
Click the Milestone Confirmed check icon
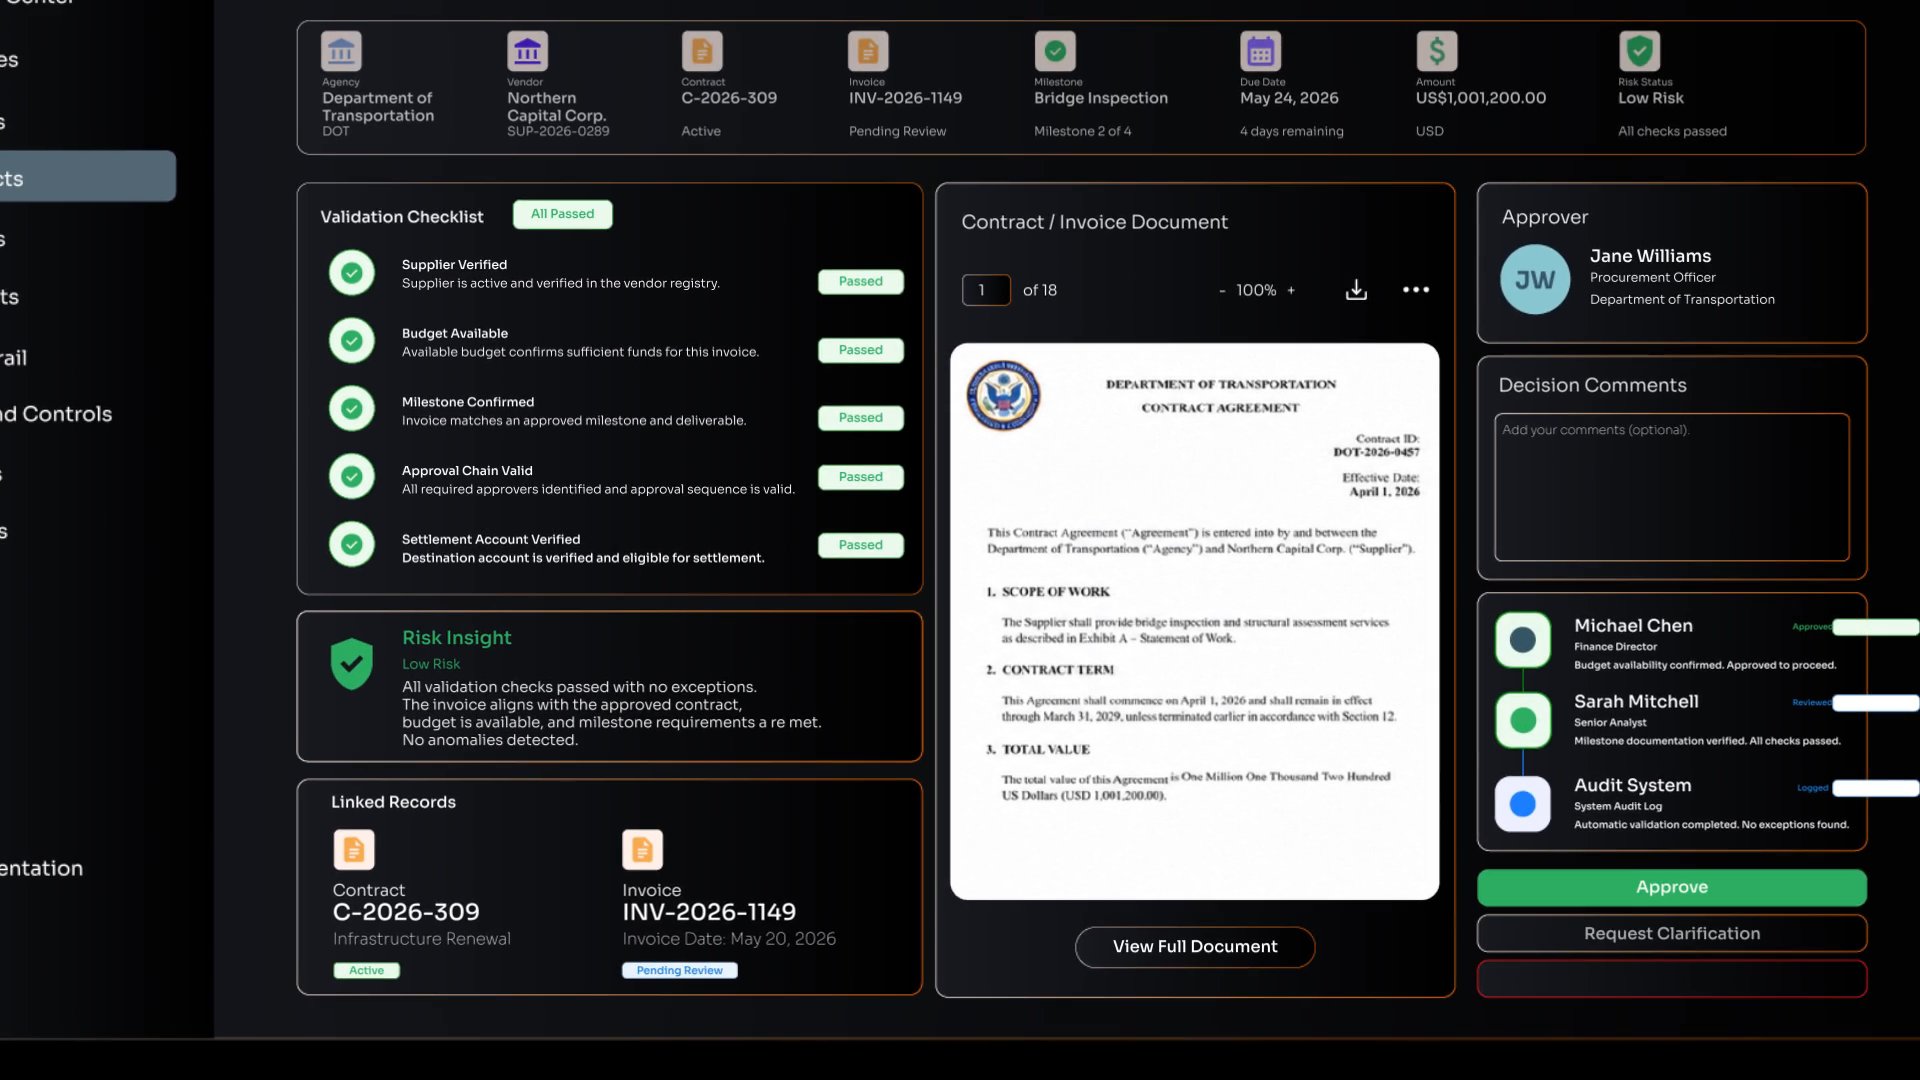(x=352, y=409)
